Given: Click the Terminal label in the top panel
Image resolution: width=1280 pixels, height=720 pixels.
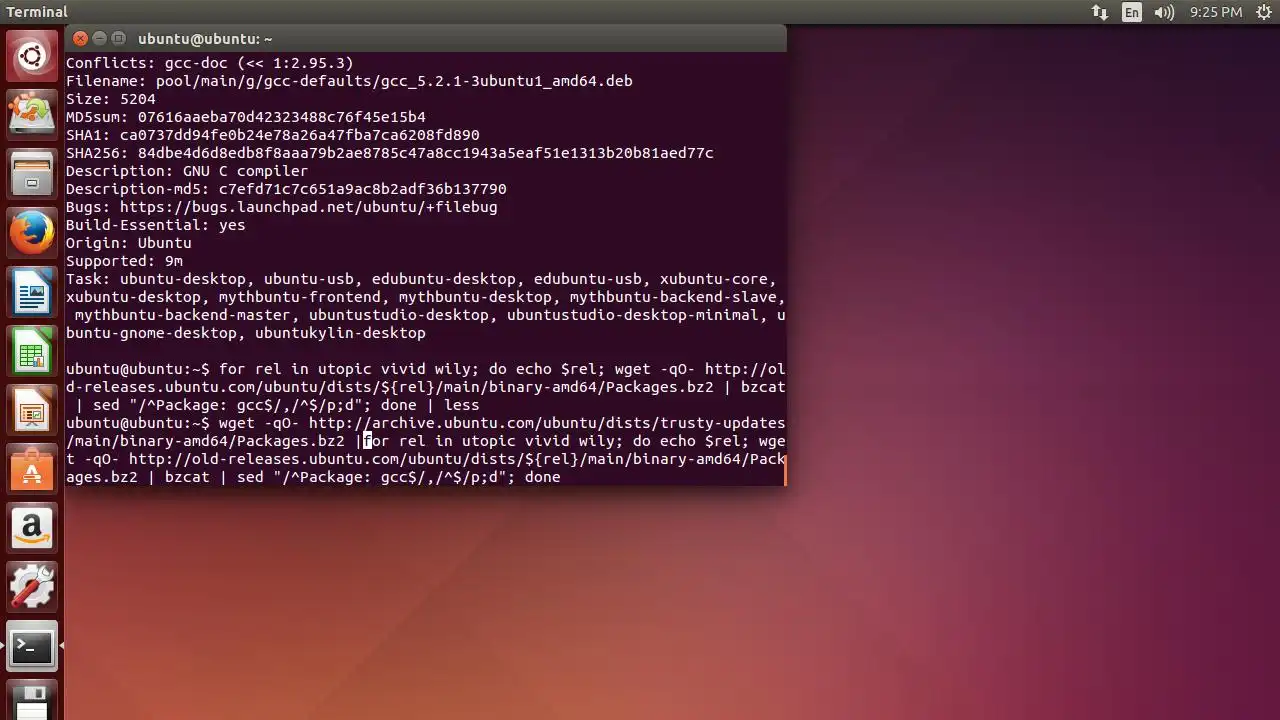Looking at the screenshot, I should pos(37,12).
